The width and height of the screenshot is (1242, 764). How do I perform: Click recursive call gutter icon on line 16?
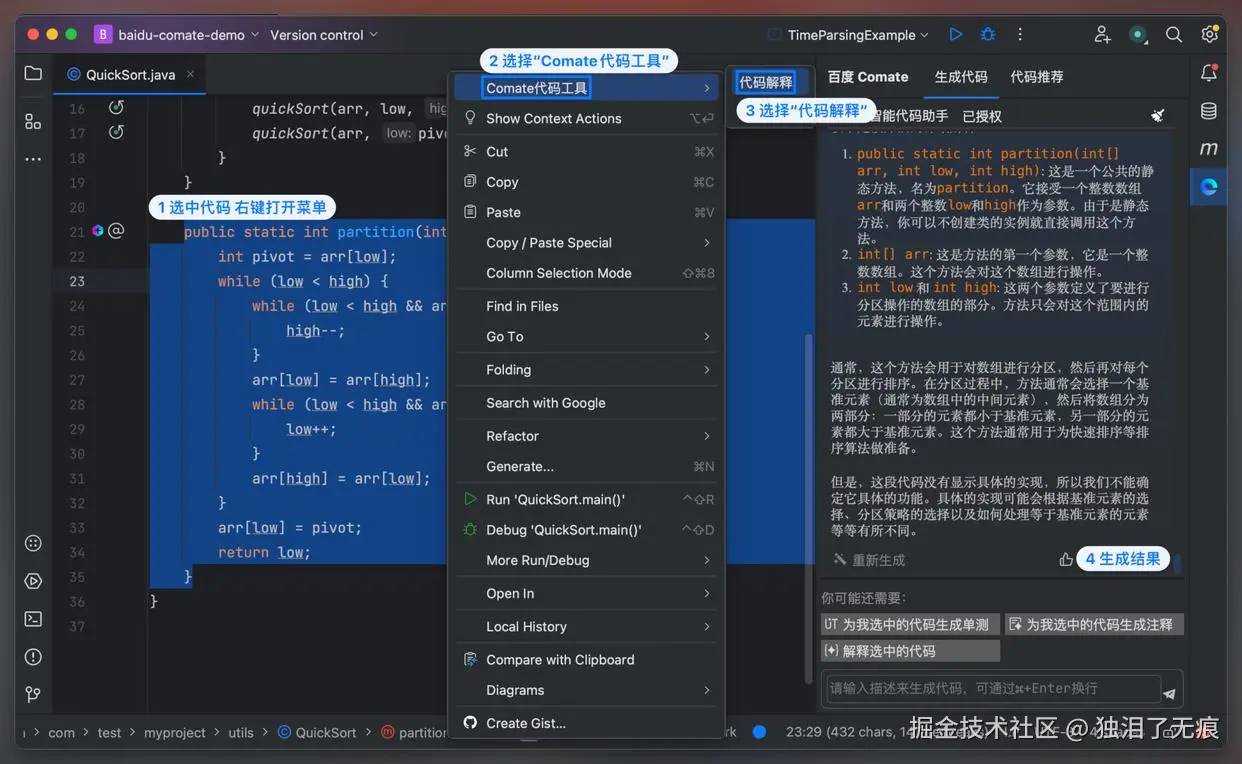coord(116,107)
